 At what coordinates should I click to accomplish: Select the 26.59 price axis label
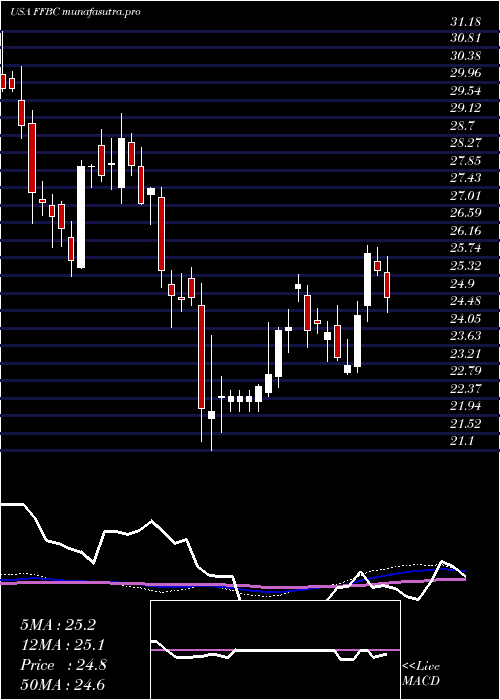[465, 213]
